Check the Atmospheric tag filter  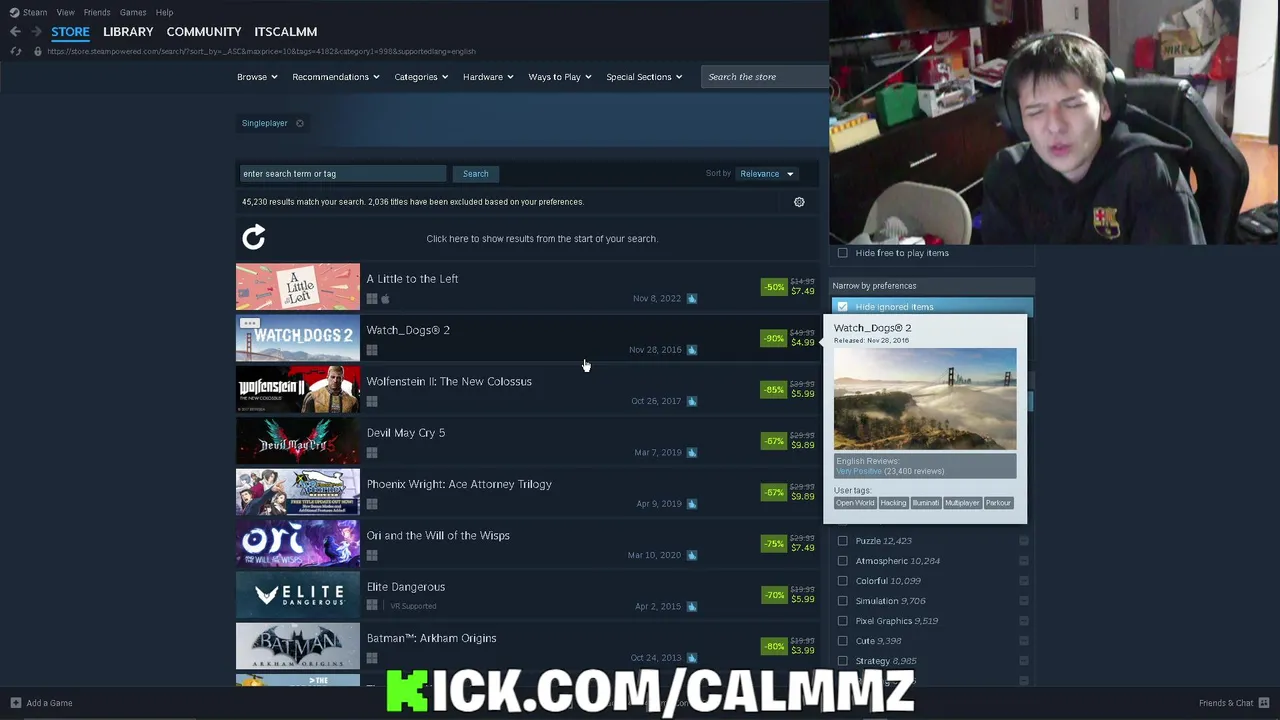tap(842, 561)
